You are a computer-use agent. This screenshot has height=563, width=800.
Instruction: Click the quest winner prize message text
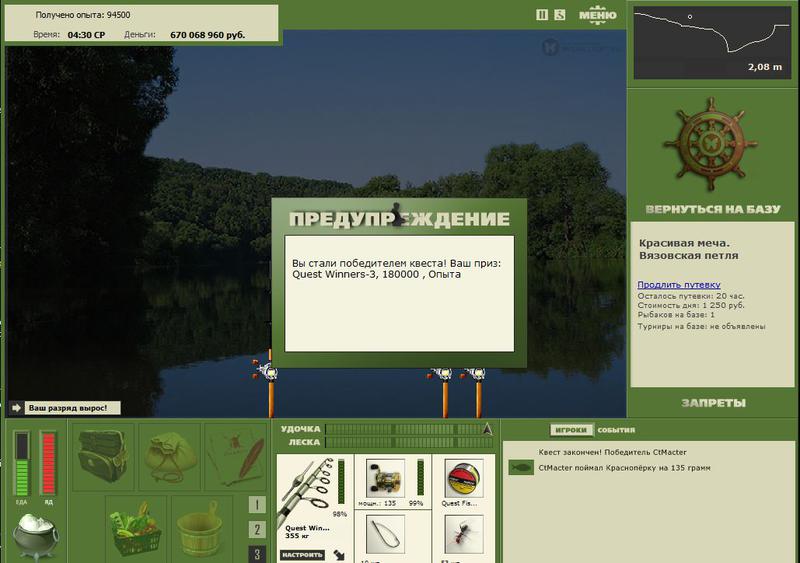click(x=396, y=269)
